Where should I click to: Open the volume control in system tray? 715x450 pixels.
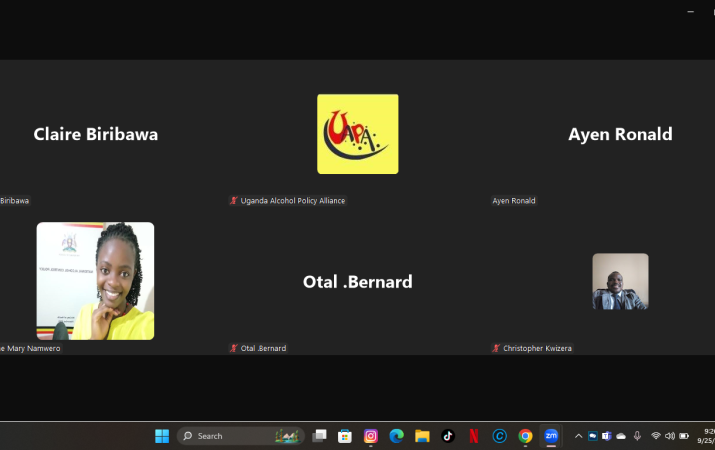click(669, 436)
